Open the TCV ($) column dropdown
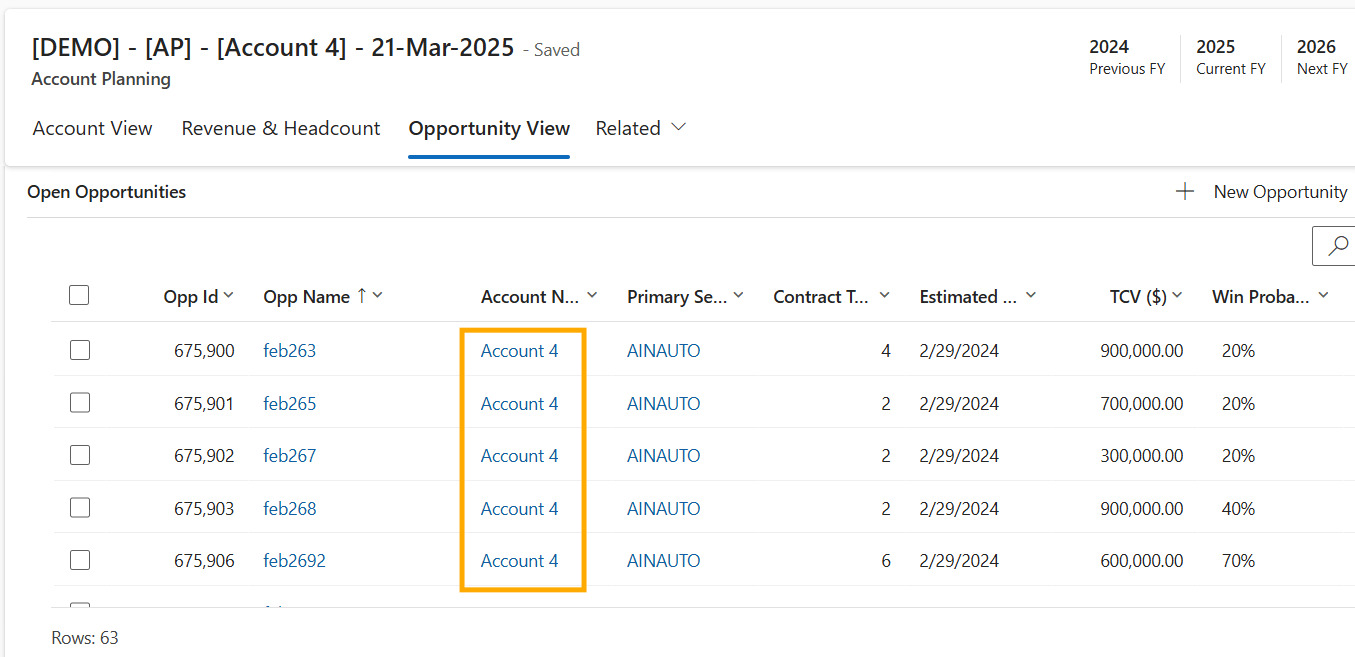The image size is (1355, 657). pyautogui.click(x=1177, y=296)
